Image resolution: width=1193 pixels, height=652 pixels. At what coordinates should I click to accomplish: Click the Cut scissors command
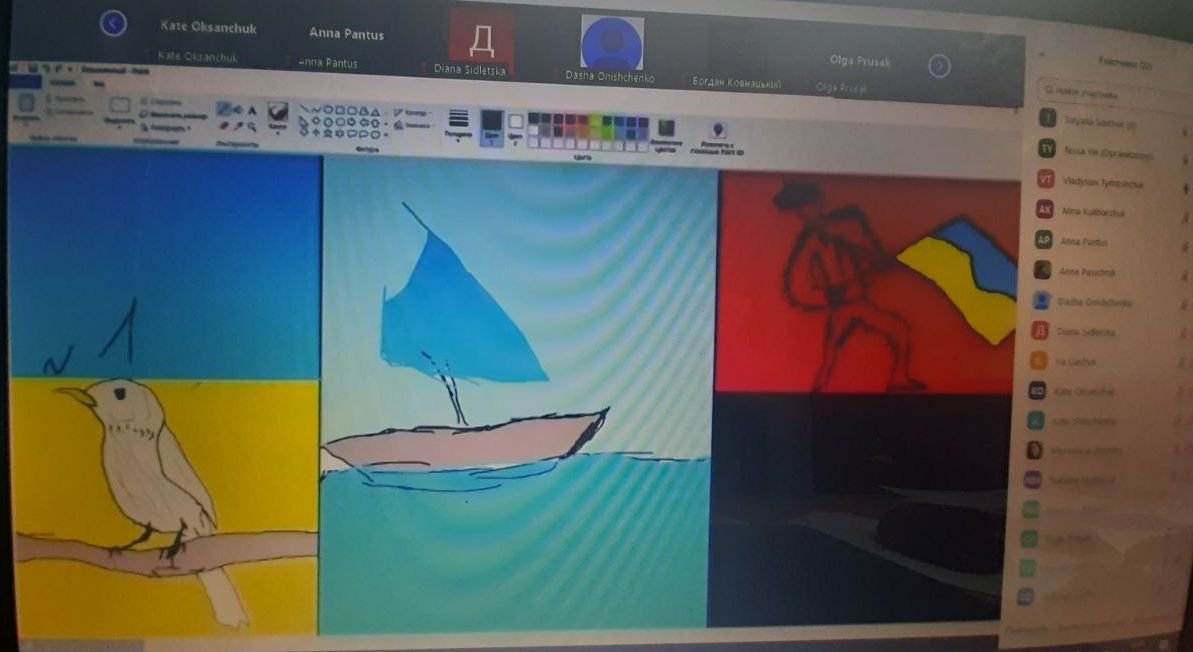65,98
